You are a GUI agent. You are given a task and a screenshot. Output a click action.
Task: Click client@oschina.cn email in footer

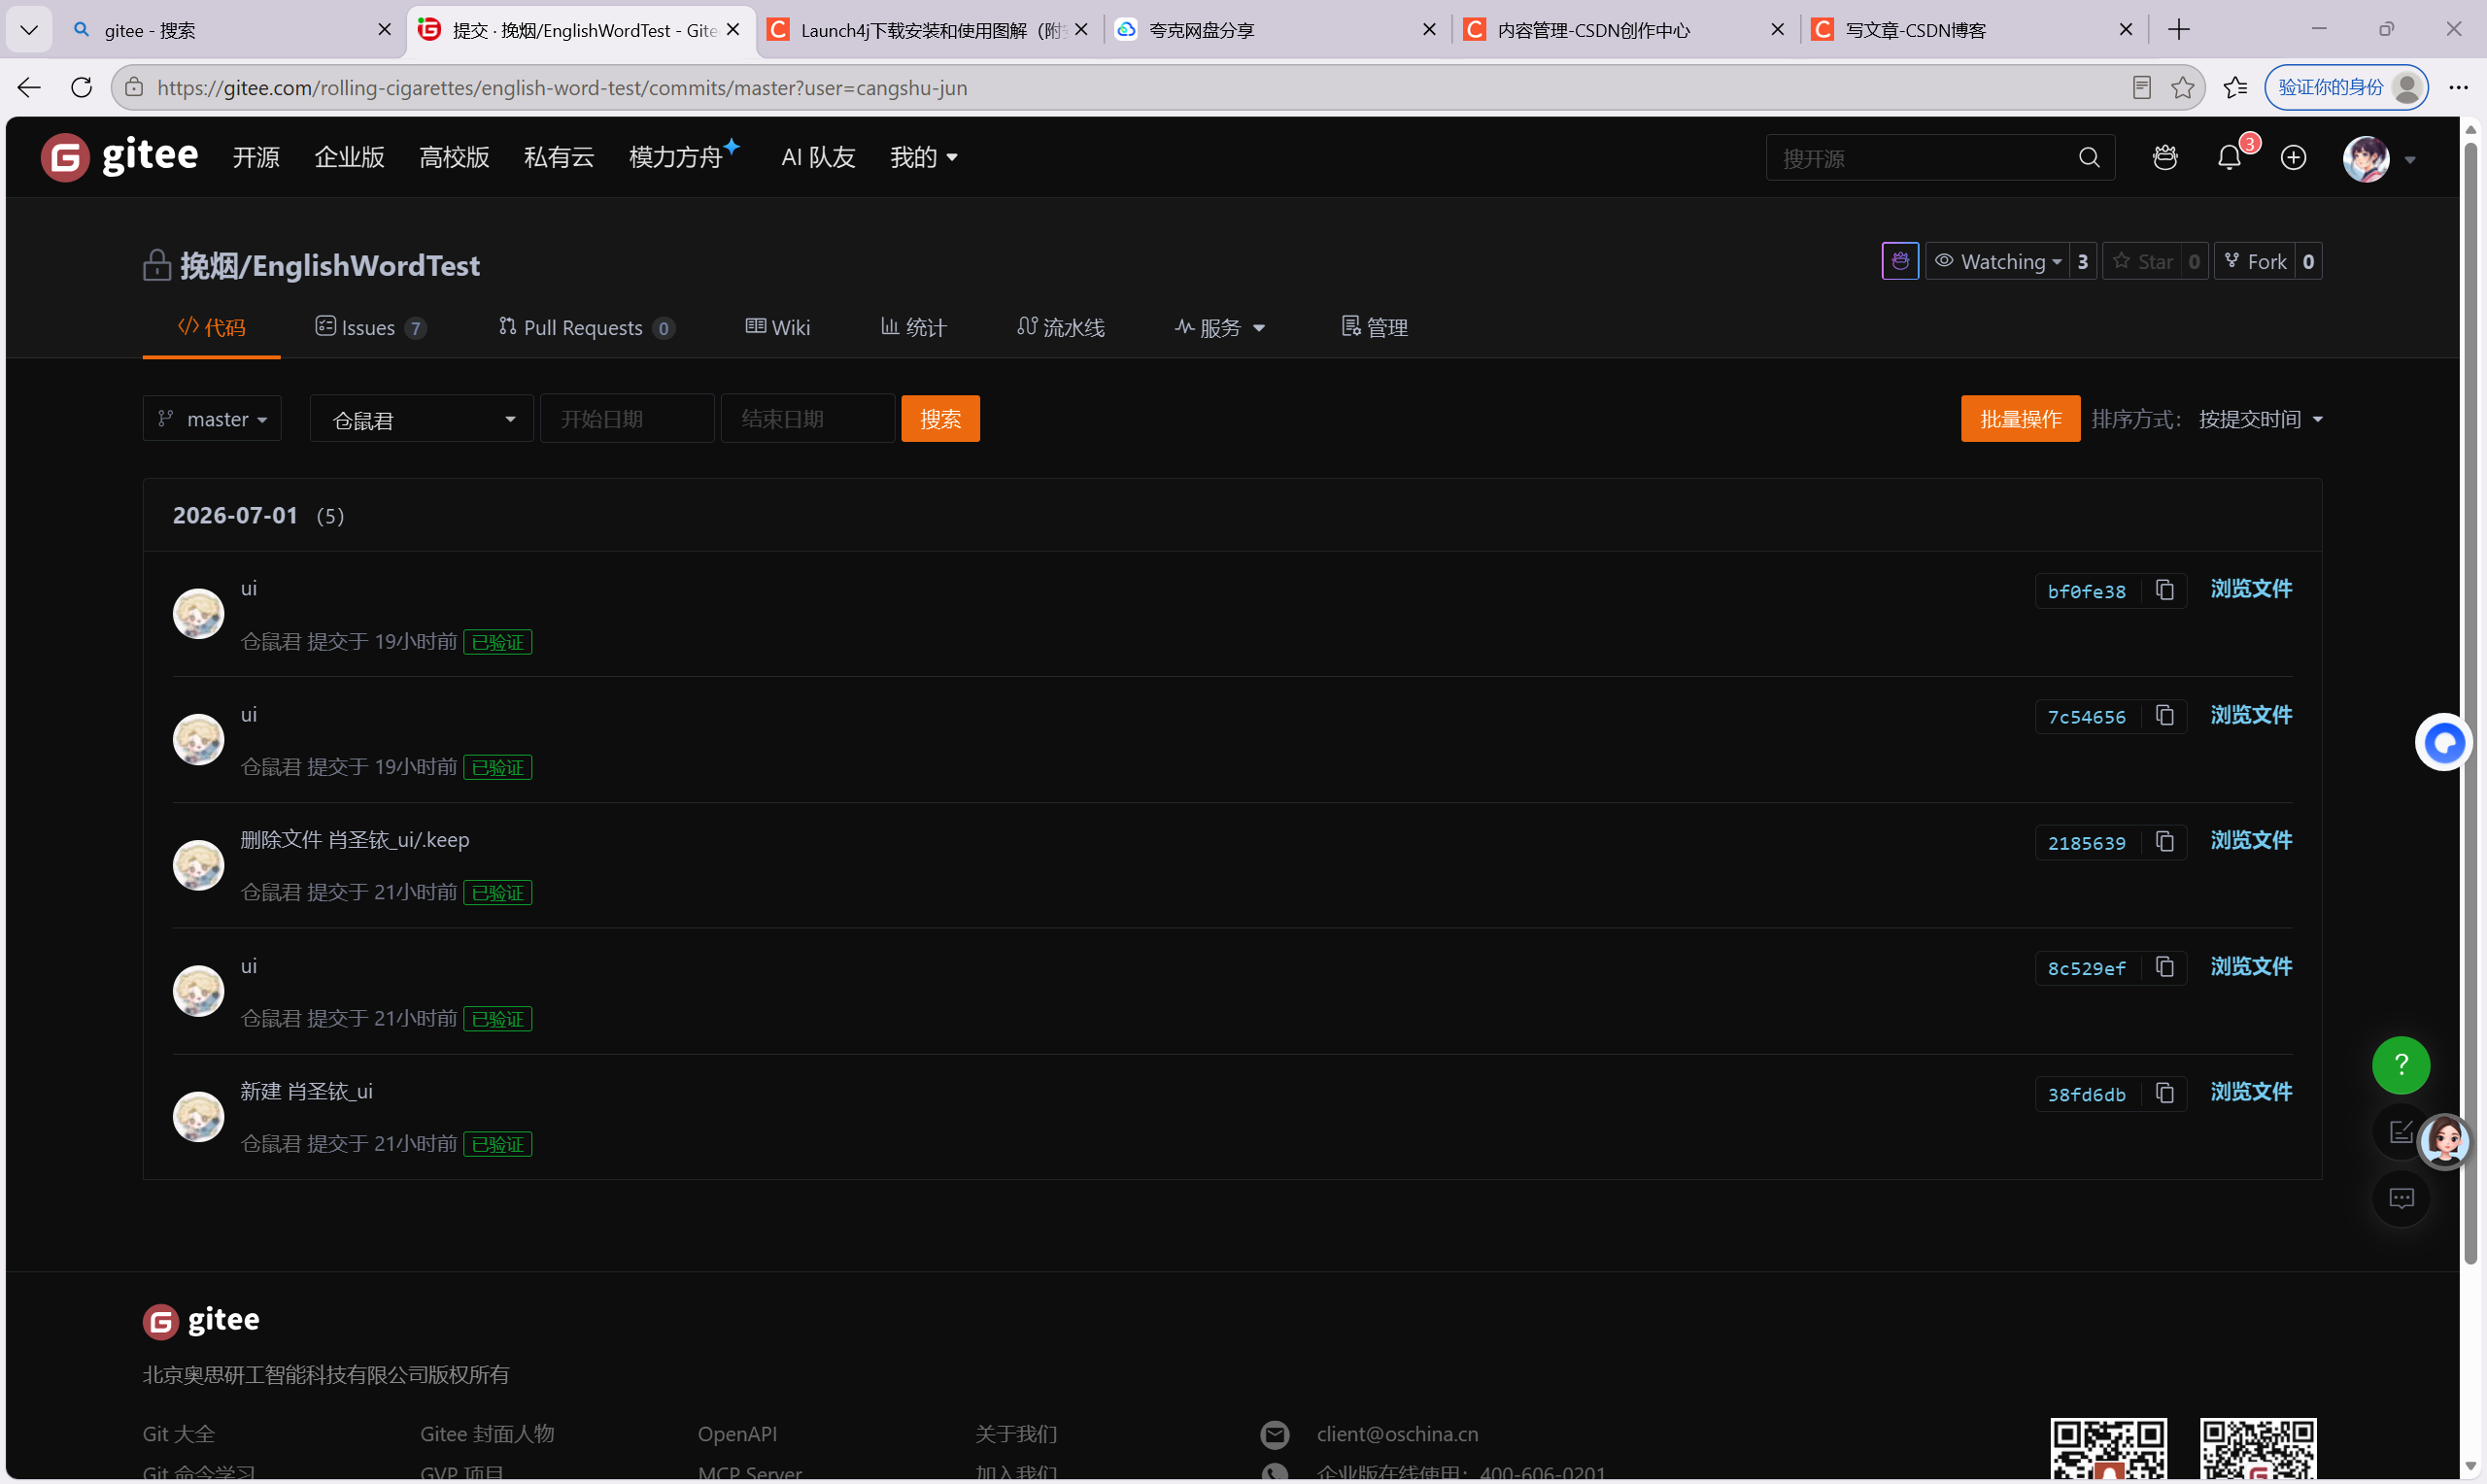click(1397, 1434)
